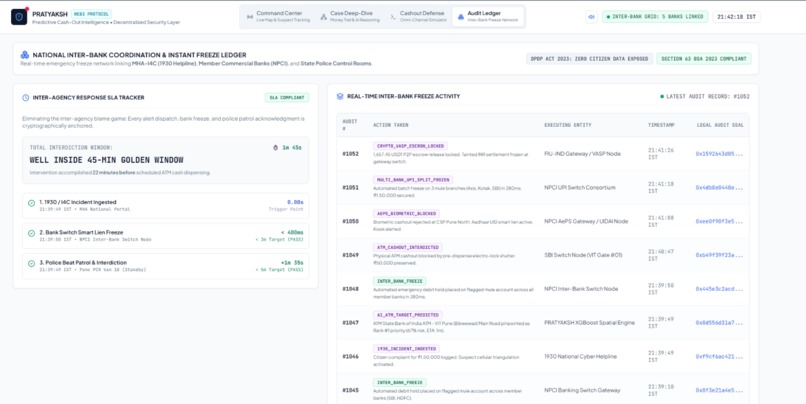Viewport: 806px width, 404px height.
Task: Open audit seal link 0x445e3c2acd...
Action: [x=719, y=289]
